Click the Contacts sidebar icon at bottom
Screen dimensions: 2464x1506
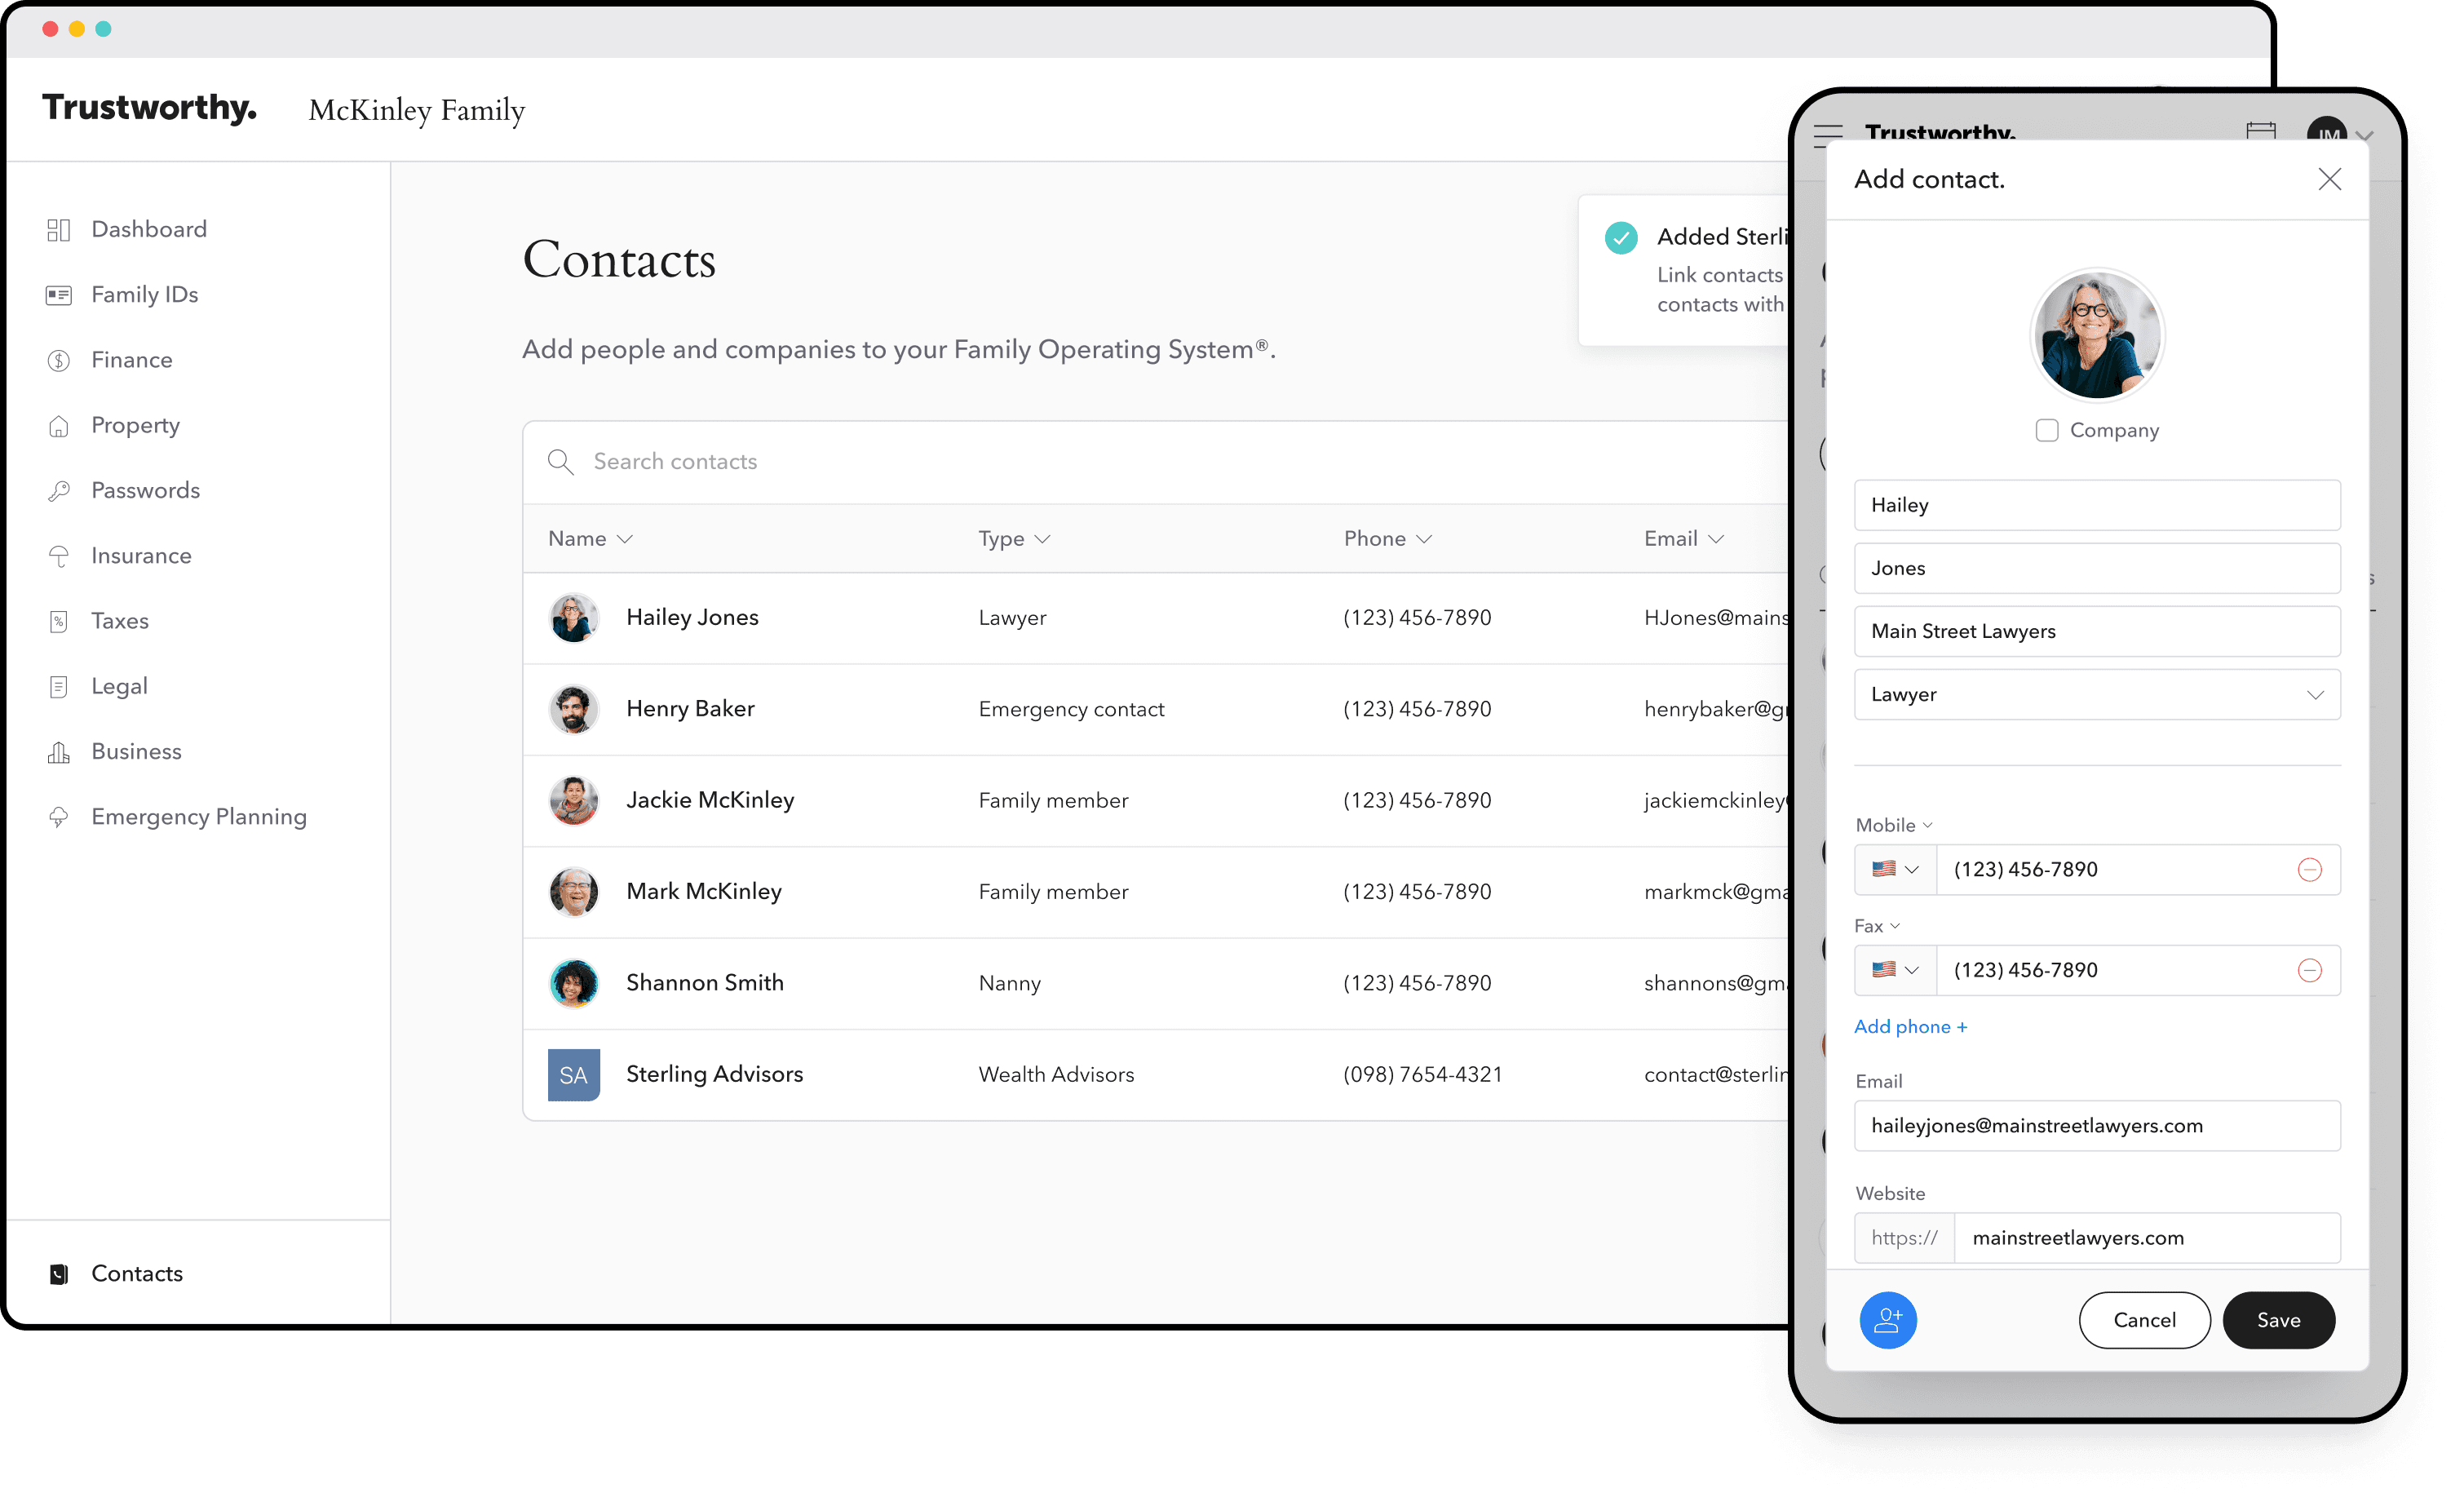[60, 1272]
